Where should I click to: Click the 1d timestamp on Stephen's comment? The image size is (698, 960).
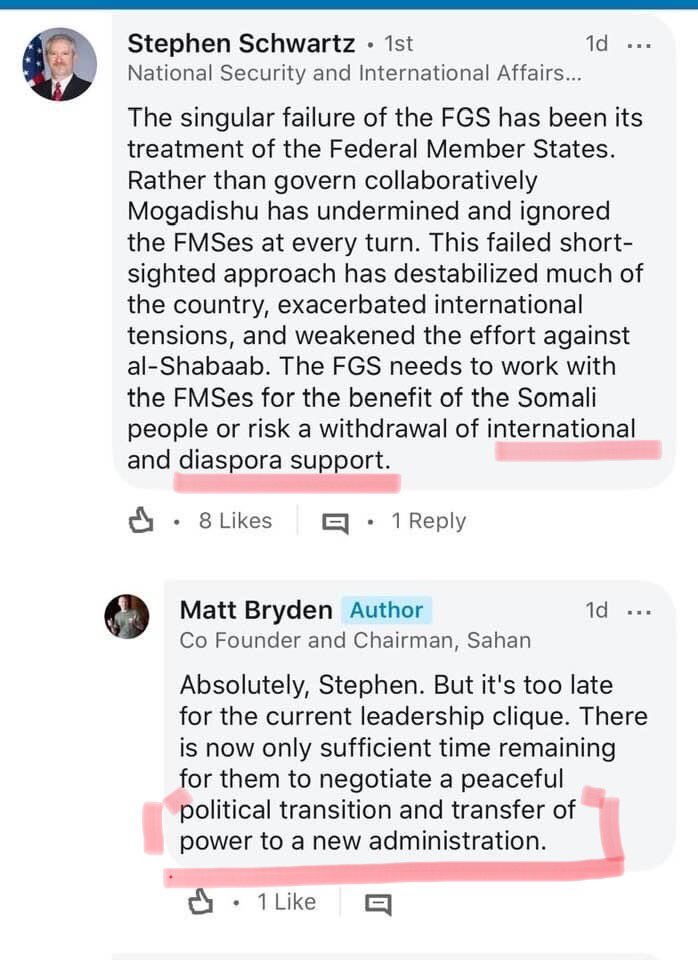pyautogui.click(x=596, y=45)
